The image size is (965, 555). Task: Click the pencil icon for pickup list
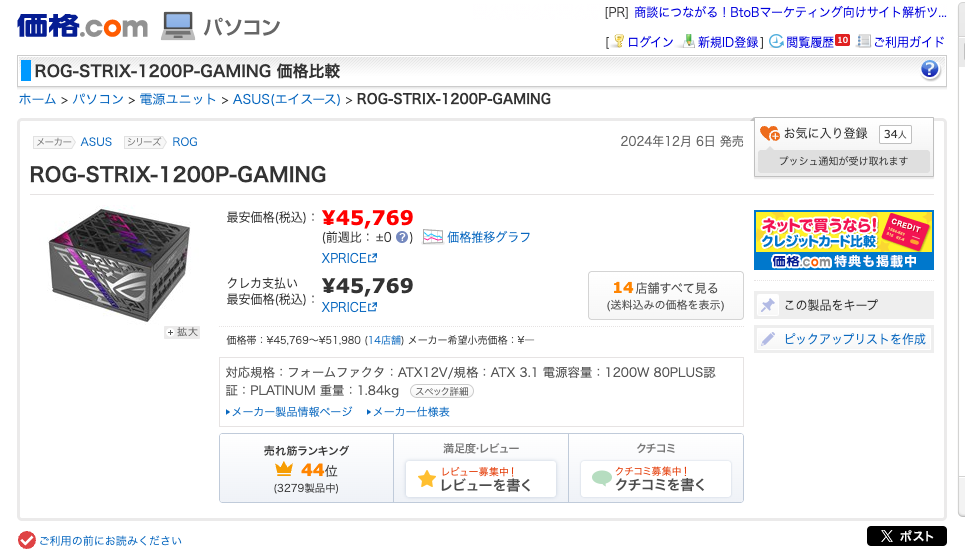767,339
